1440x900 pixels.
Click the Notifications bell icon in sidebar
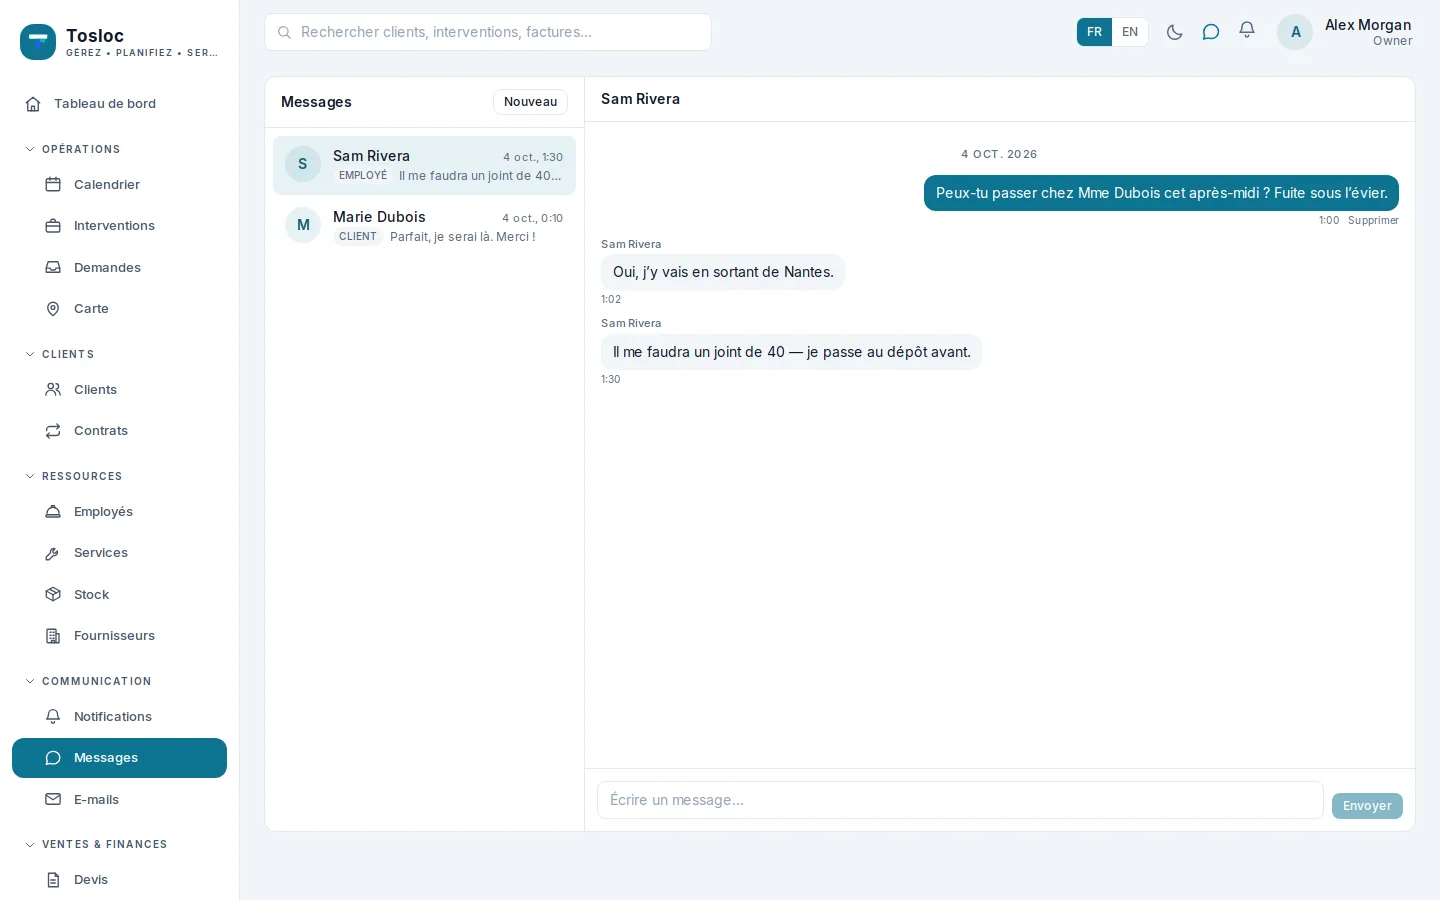coord(53,717)
